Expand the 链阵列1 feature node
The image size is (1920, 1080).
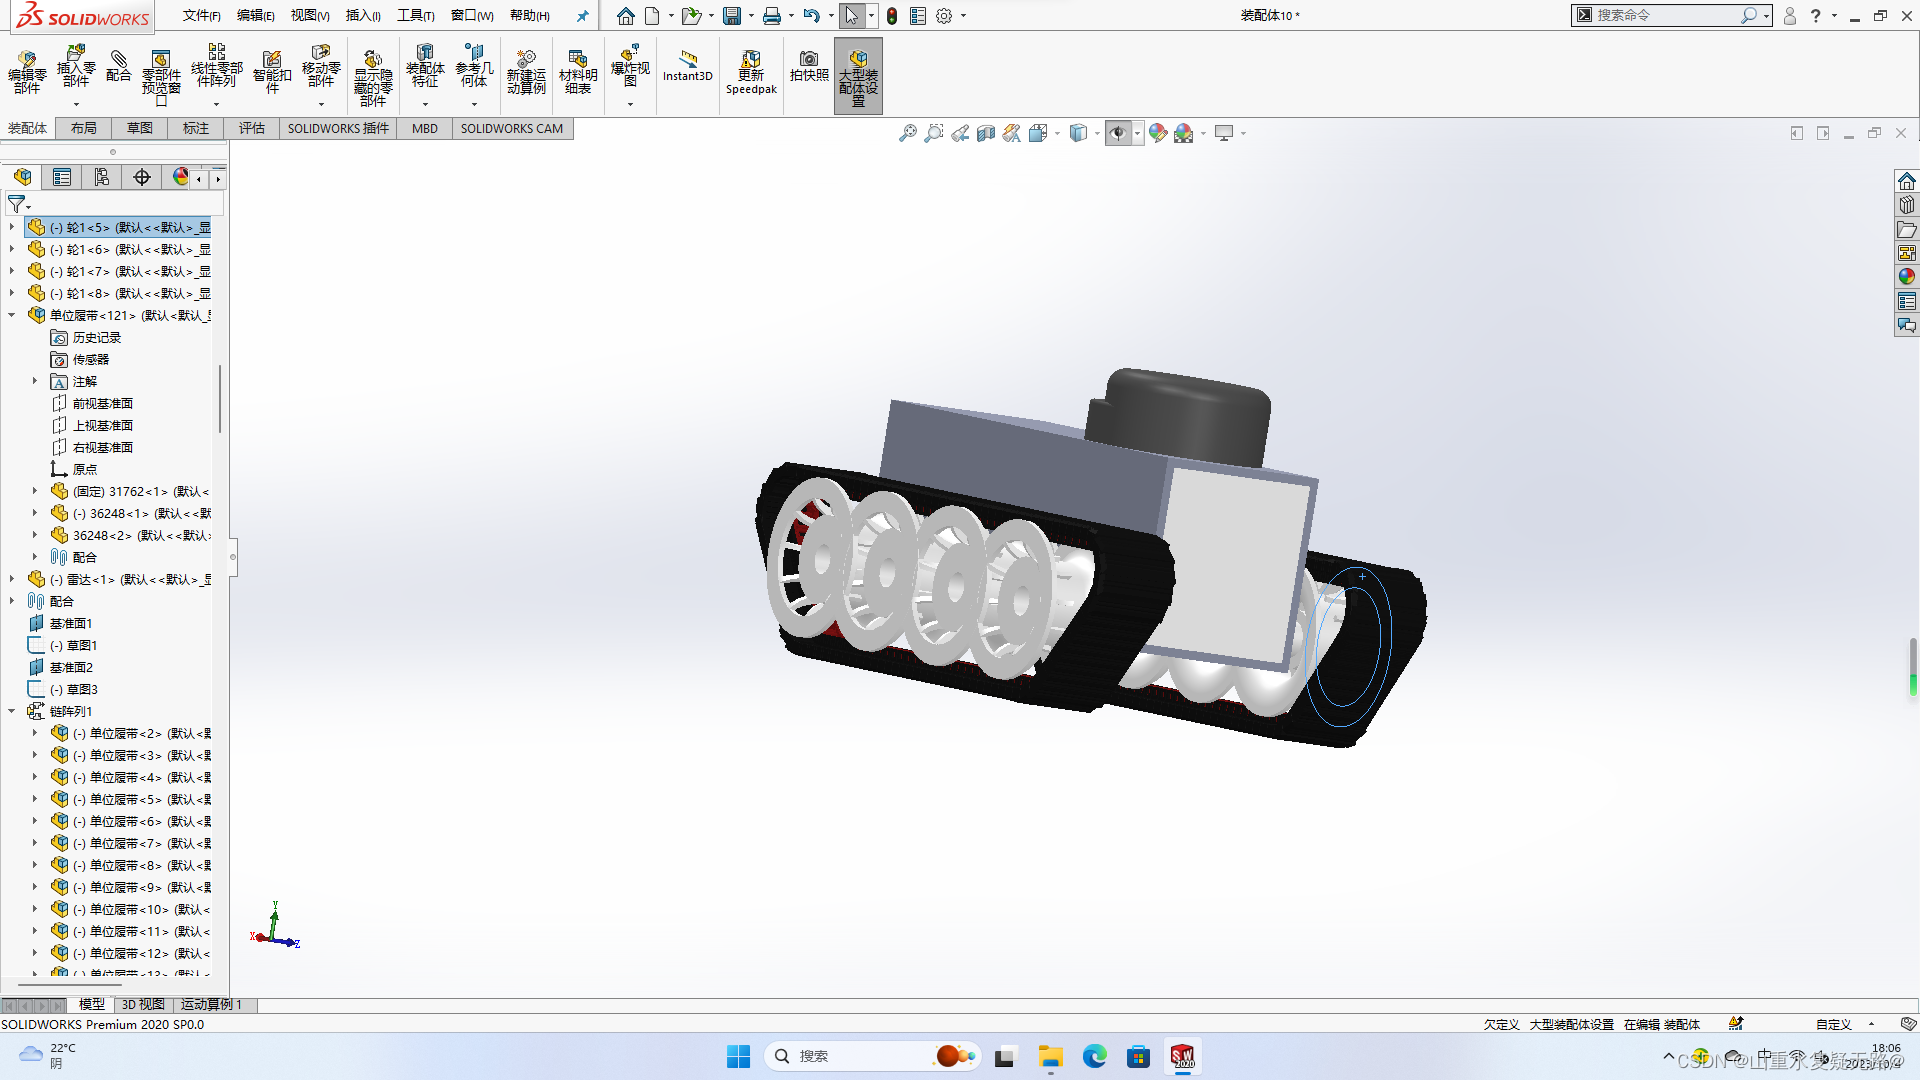point(12,710)
